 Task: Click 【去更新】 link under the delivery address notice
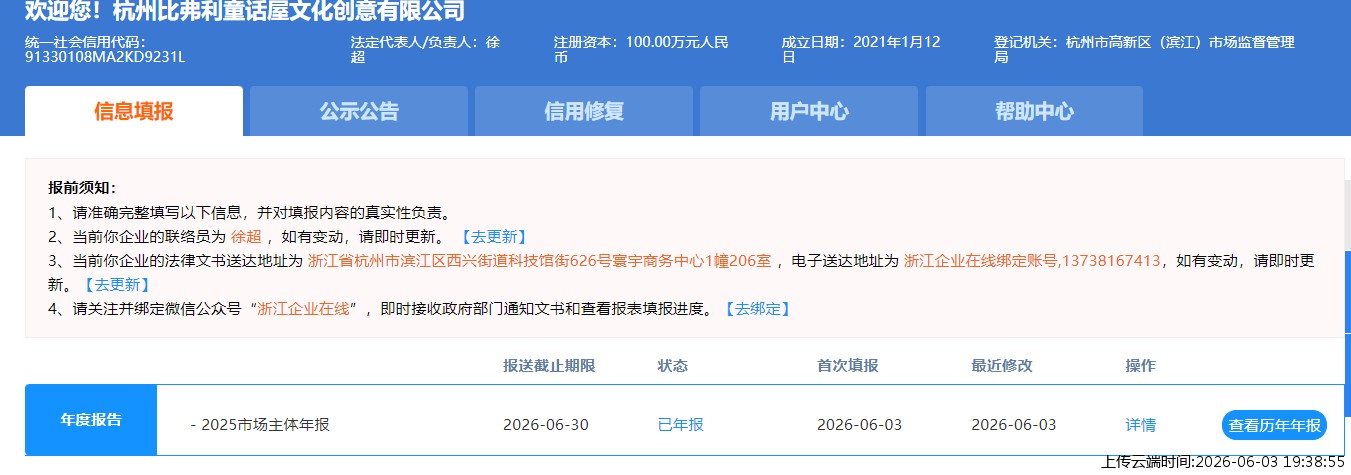click(x=117, y=285)
